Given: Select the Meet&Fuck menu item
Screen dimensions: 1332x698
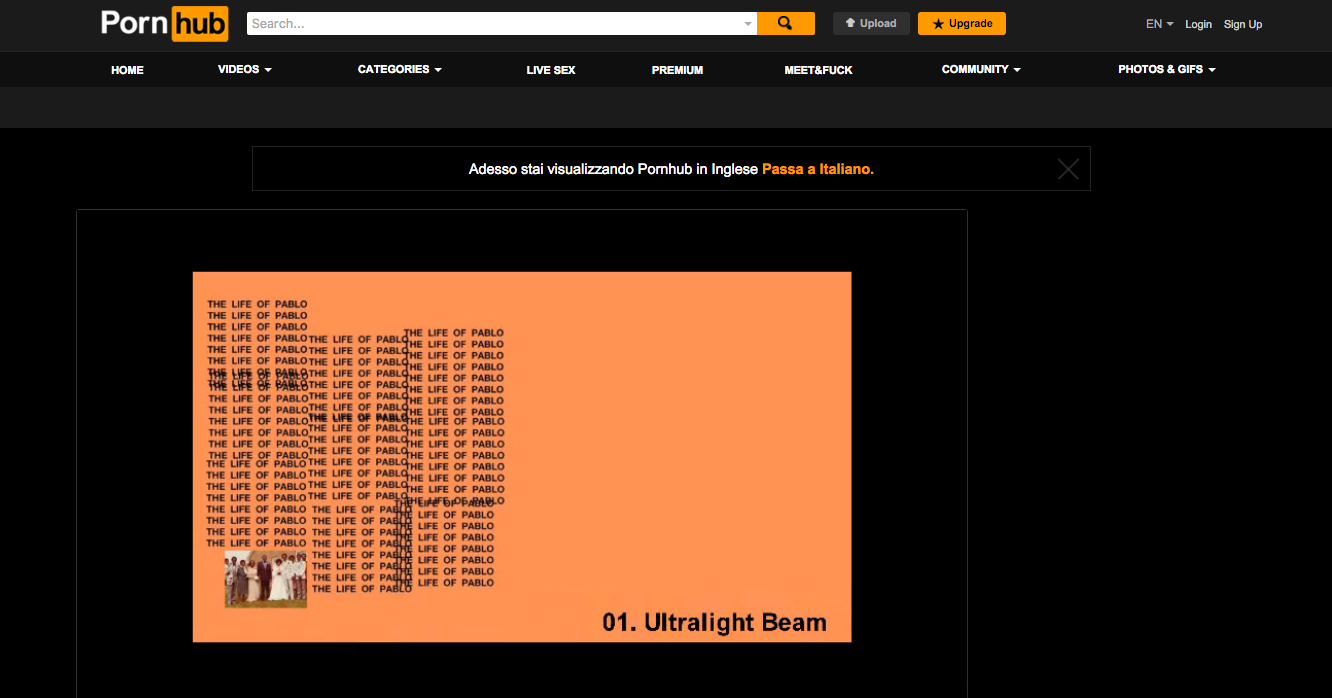Looking at the screenshot, I should point(818,70).
